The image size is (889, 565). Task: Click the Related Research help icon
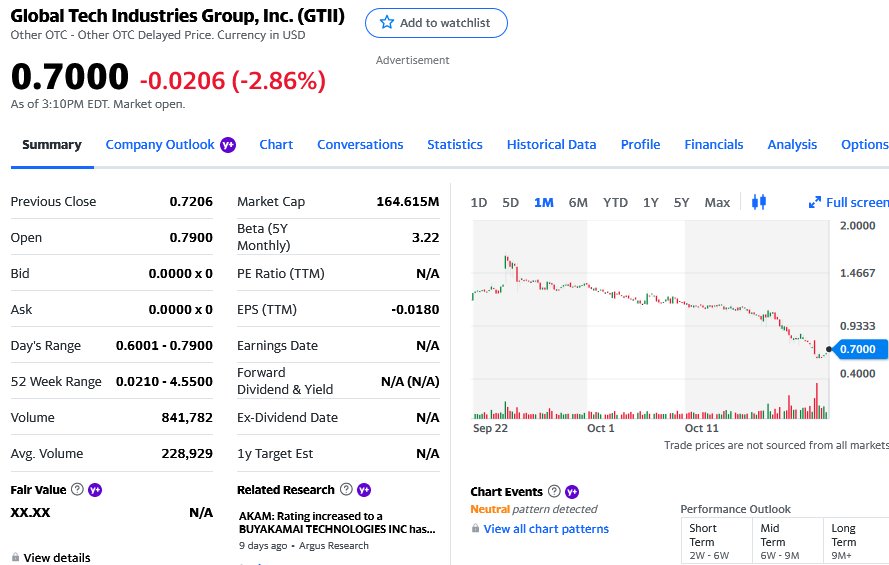click(x=346, y=489)
